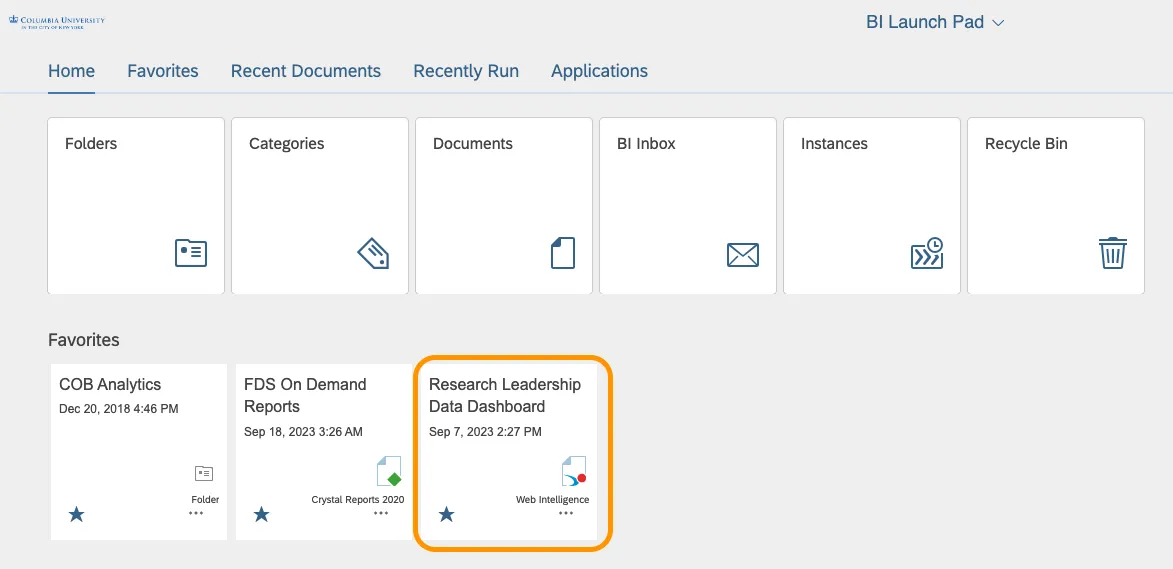This screenshot has width=1173, height=569.
Task: Click the Columbia University logo
Action: point(57,21)
